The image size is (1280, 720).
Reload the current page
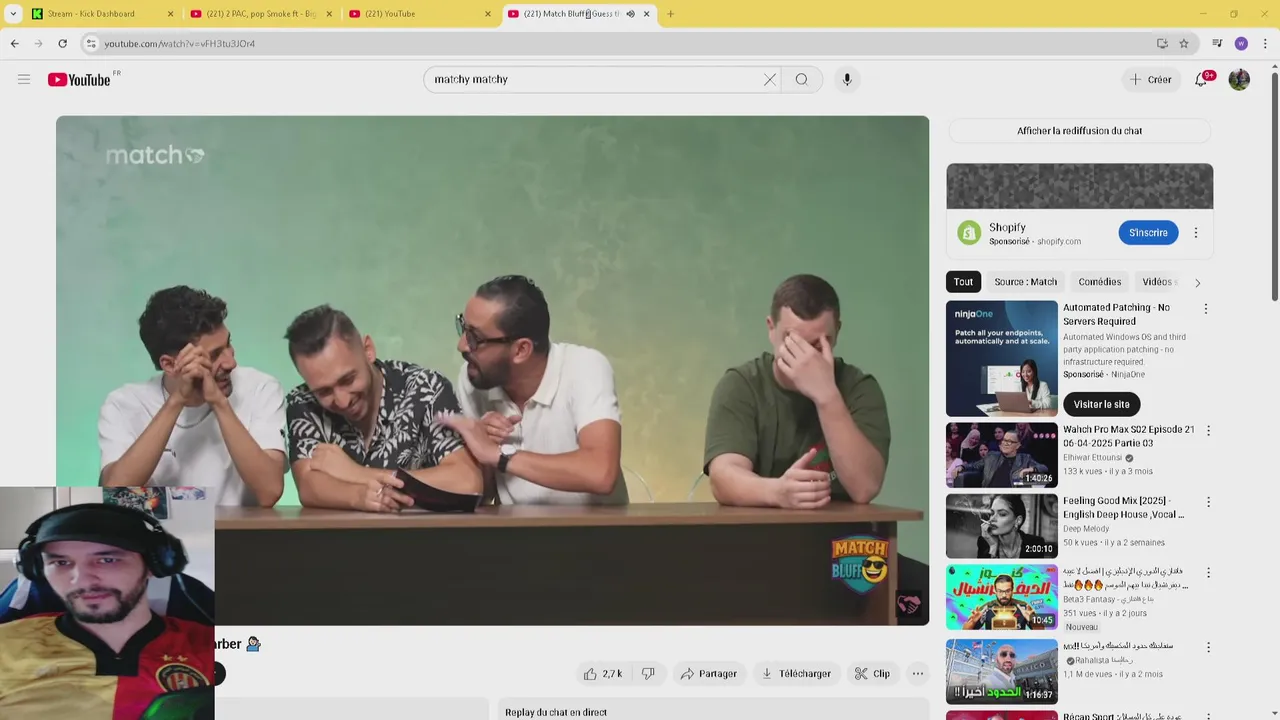62,43
